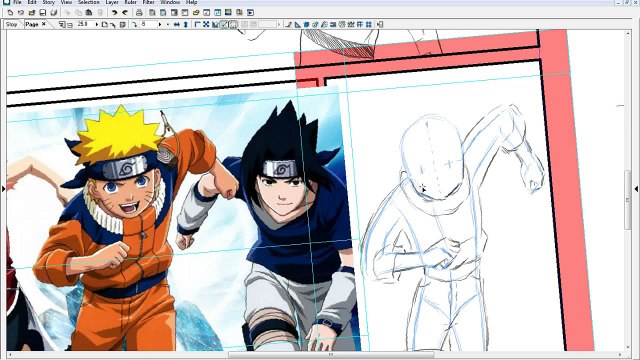Open the Story menu
The width and height of the screenshot is (640, 360).
[x=49, y=2]
